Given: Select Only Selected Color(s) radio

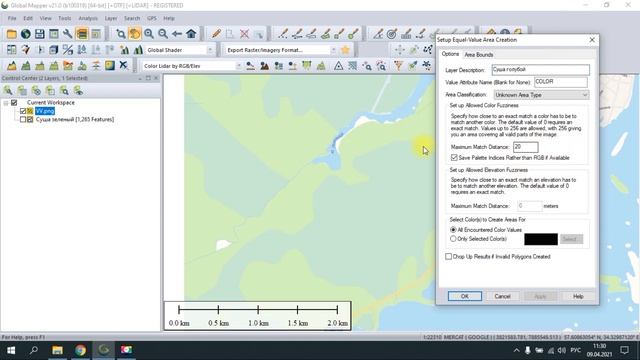Looking at the screenshot, I should 453,239.
